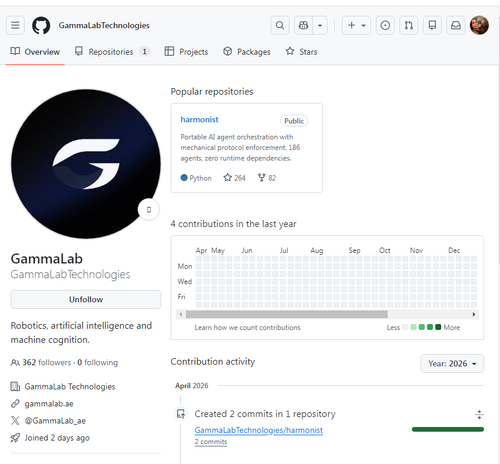Open the plus create-new dropdown

coord(356,25)
